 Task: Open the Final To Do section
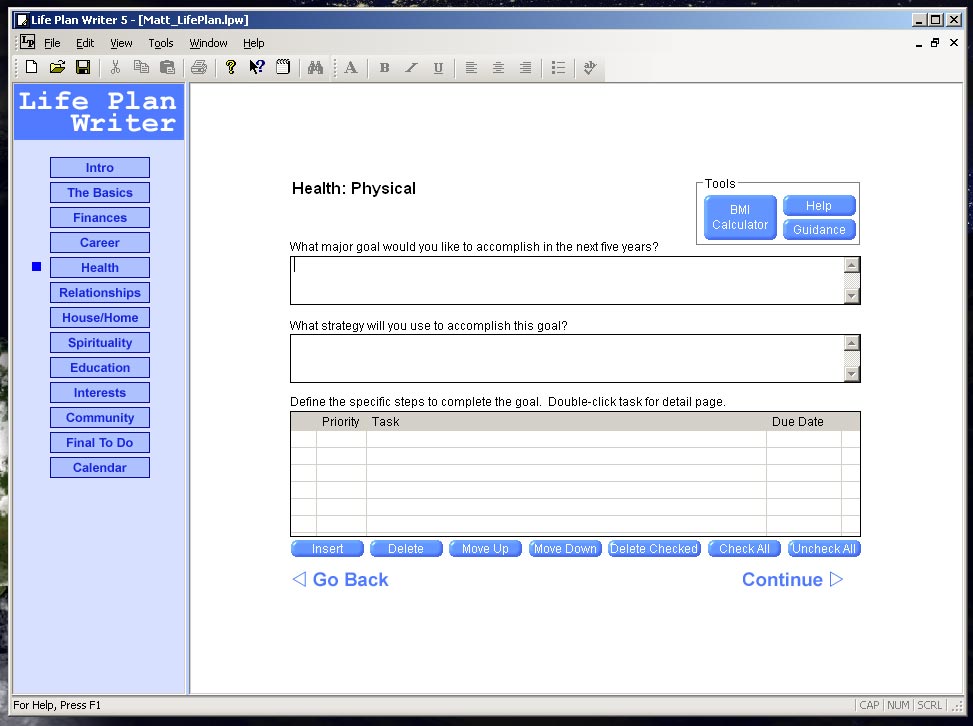100,442
